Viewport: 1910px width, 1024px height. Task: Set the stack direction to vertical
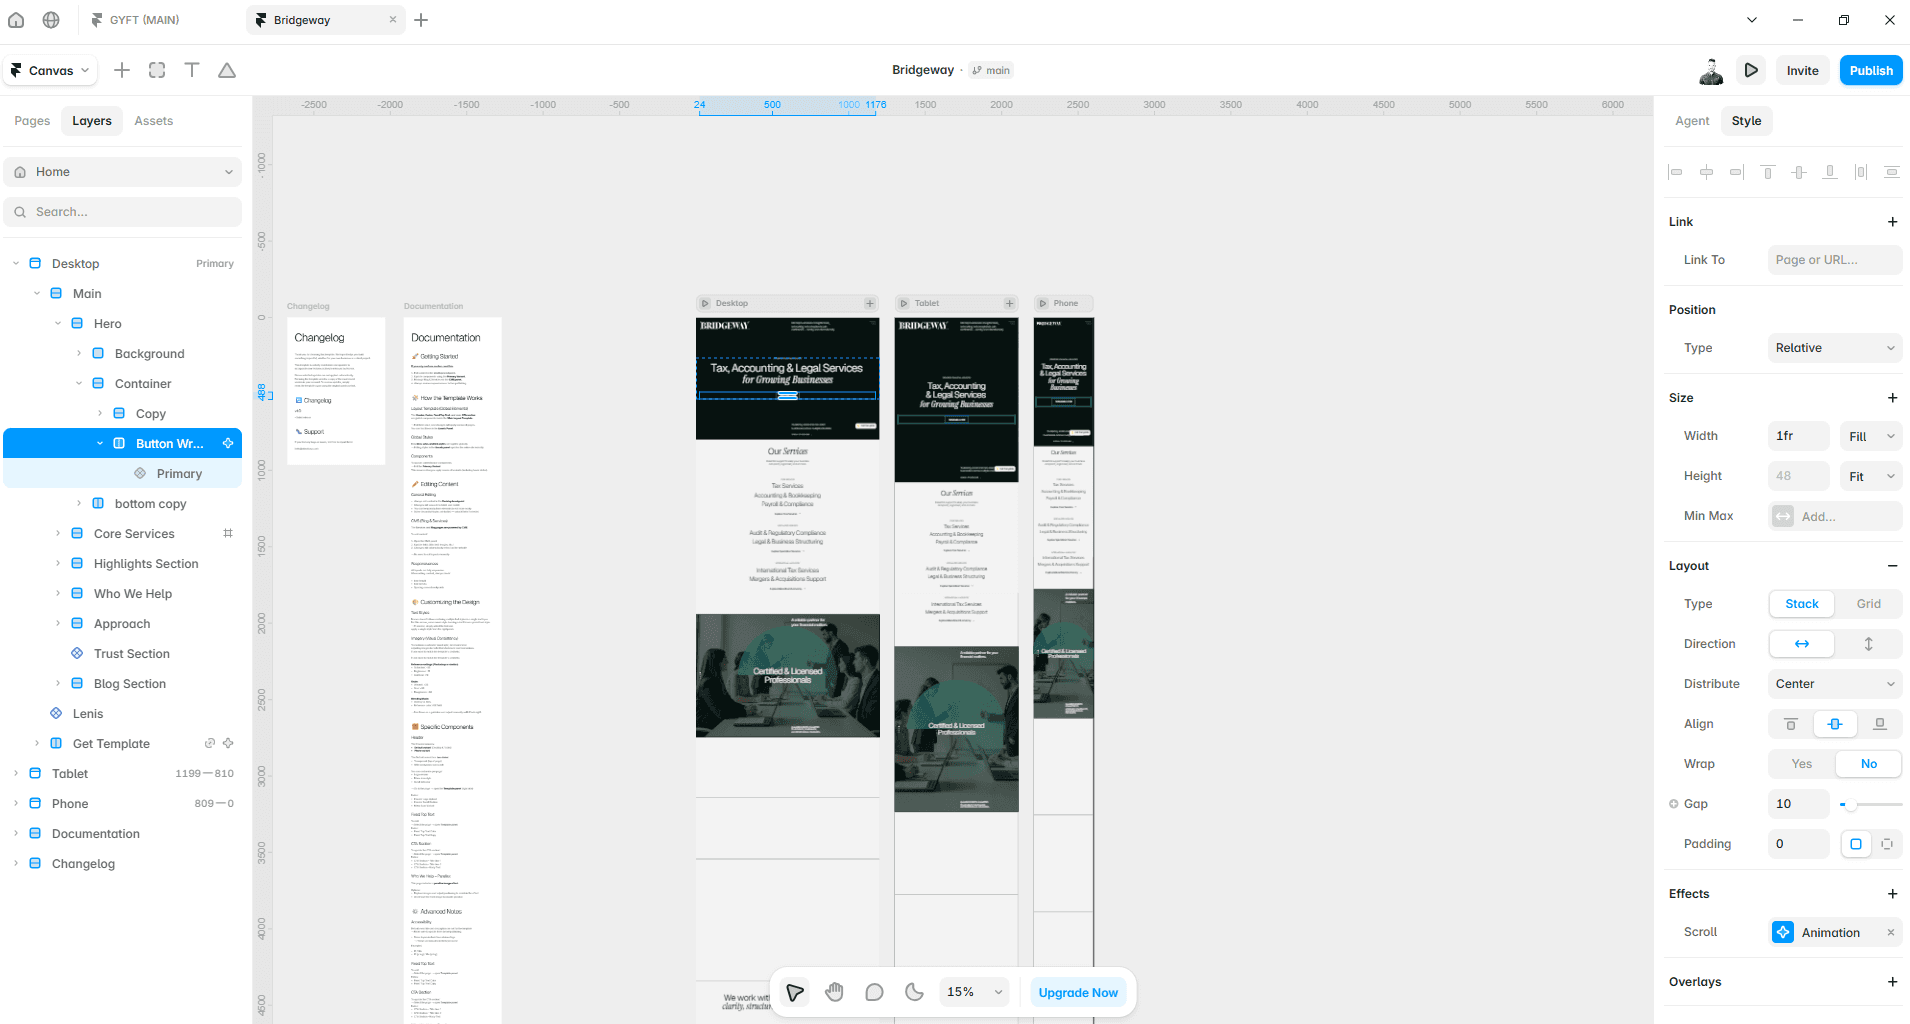coord(1869,644)
